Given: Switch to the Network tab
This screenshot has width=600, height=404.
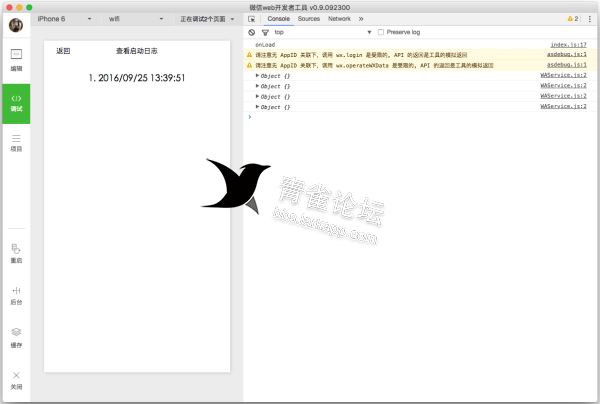Looking at the screenshot, I should point(339,19).
